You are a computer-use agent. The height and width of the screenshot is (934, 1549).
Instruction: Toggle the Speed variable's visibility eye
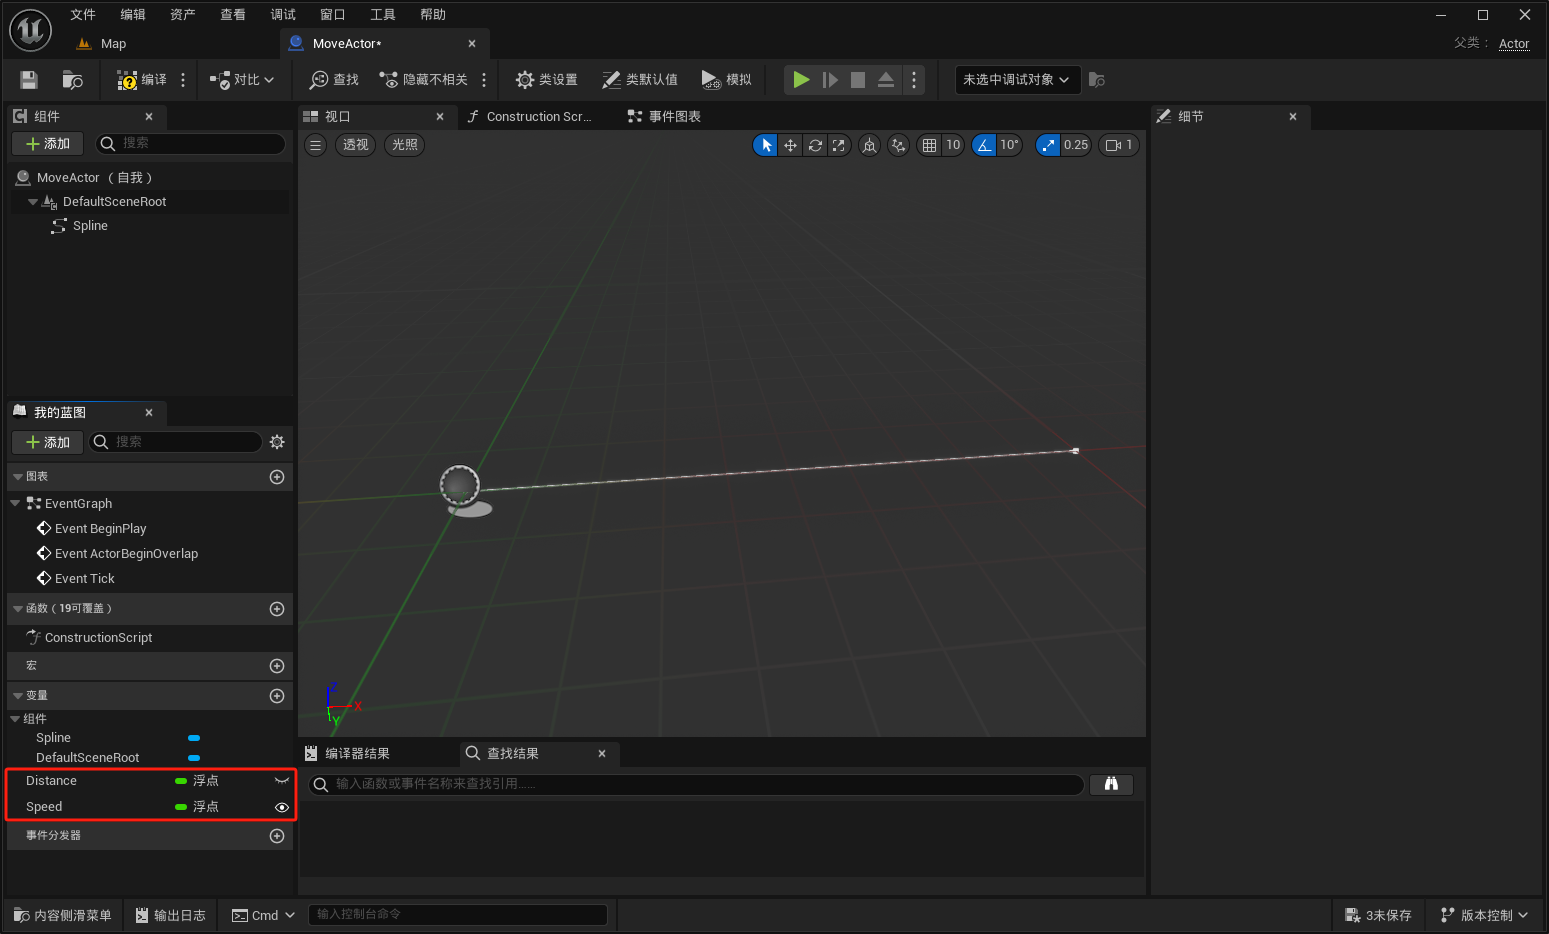(281, 806)
